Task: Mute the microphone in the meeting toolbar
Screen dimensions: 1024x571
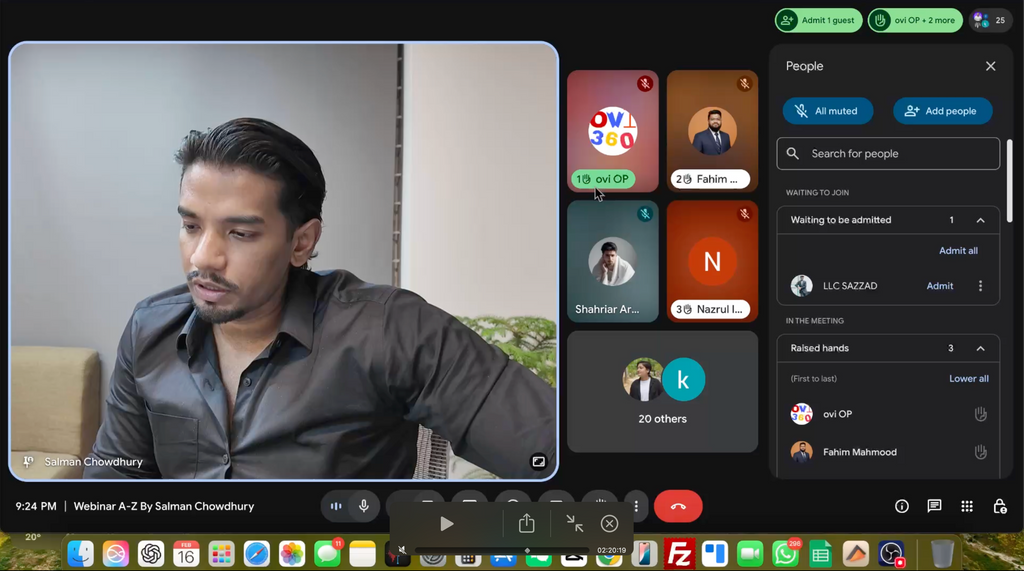Action: pyautogui.click(x=364, y=507)
